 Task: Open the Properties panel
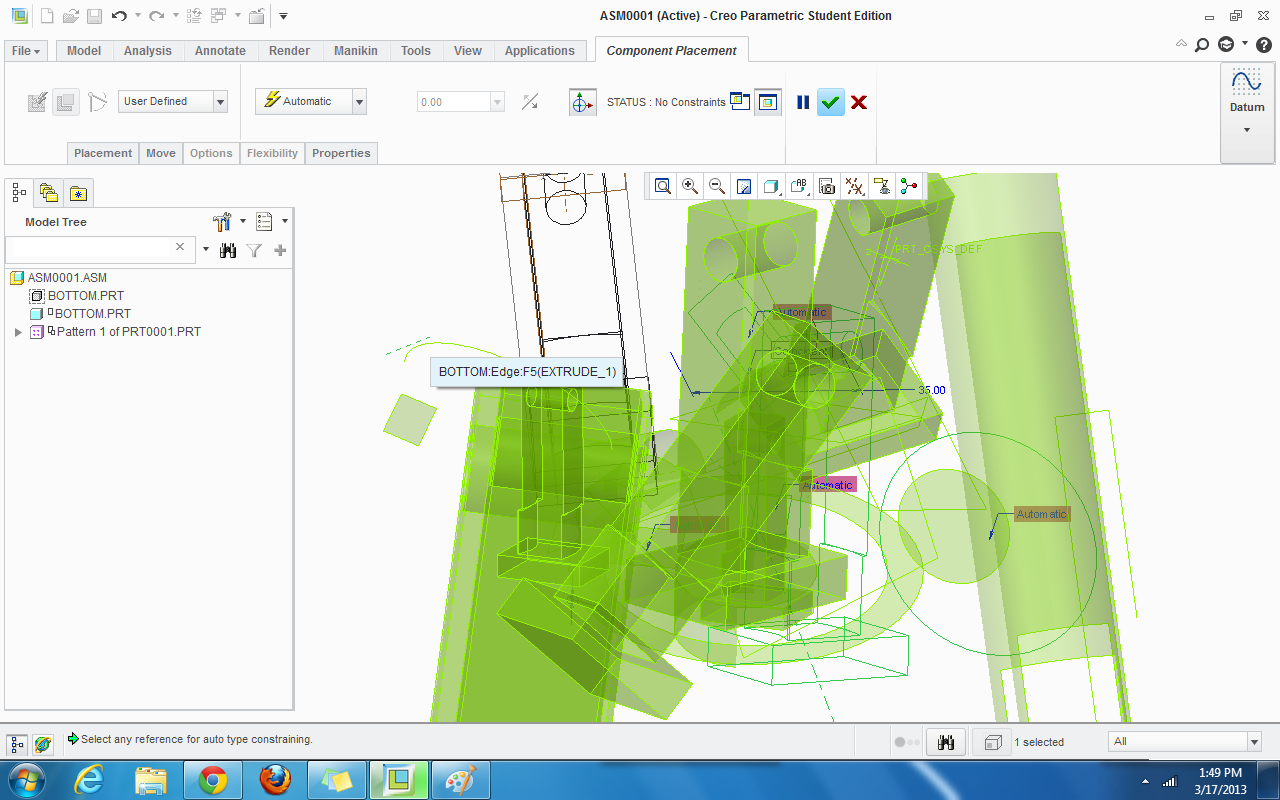(341, 153)
